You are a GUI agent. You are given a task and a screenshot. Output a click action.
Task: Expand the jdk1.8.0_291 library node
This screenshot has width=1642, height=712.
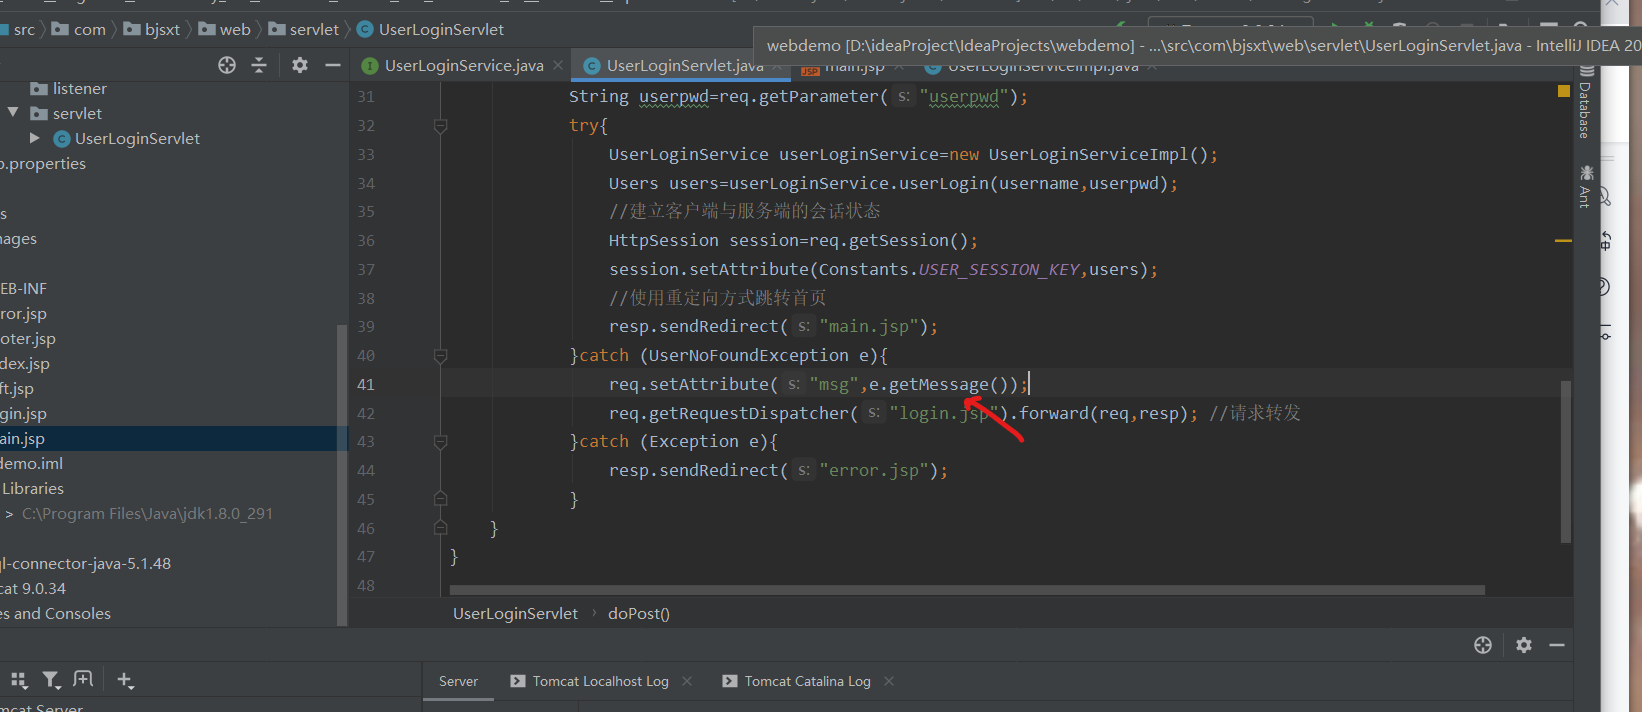click(9, 514)
